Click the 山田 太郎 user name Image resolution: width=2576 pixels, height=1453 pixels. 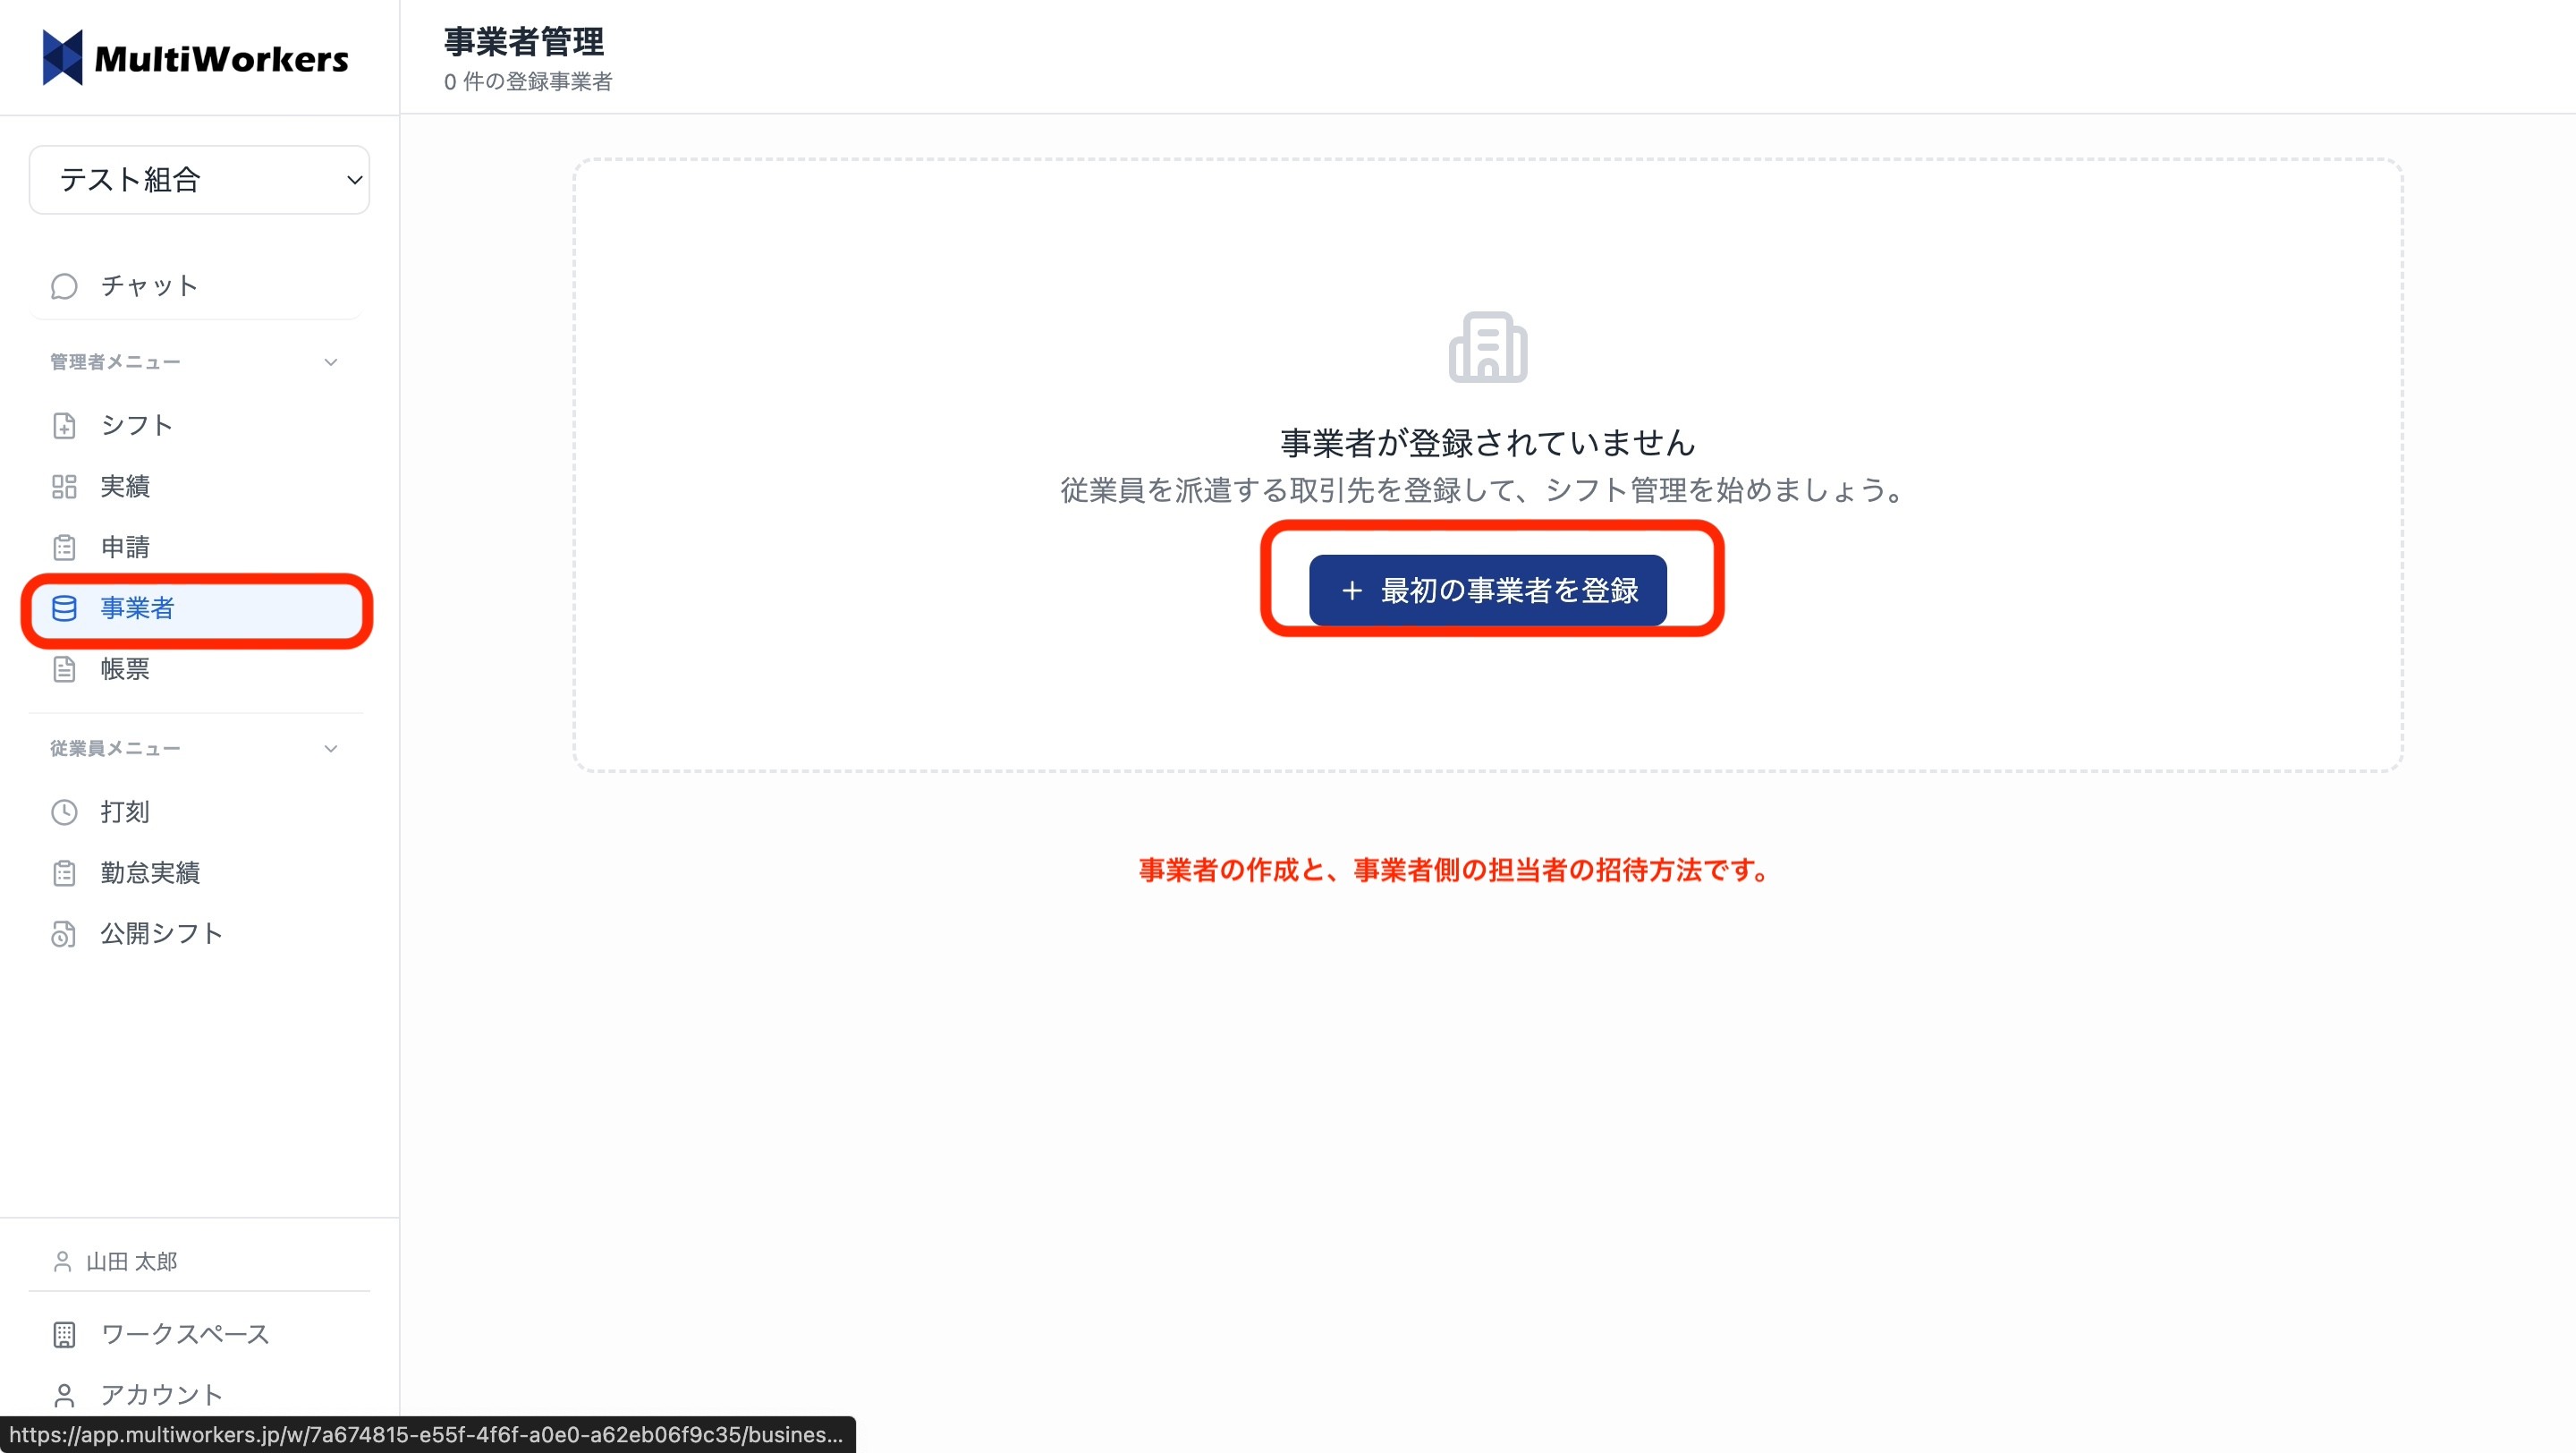[x=132, y=1262]
